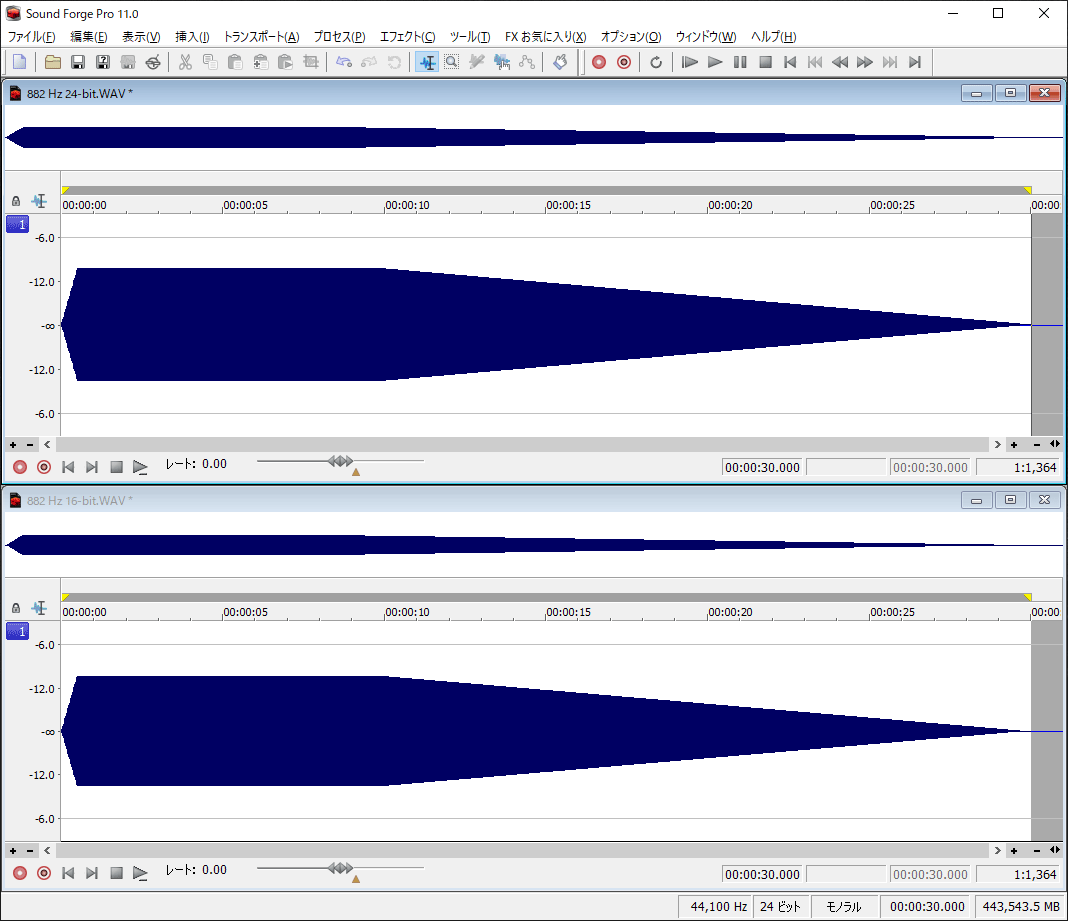Click the edit tool selector in the 24-bit window

[x=40, y=201]
